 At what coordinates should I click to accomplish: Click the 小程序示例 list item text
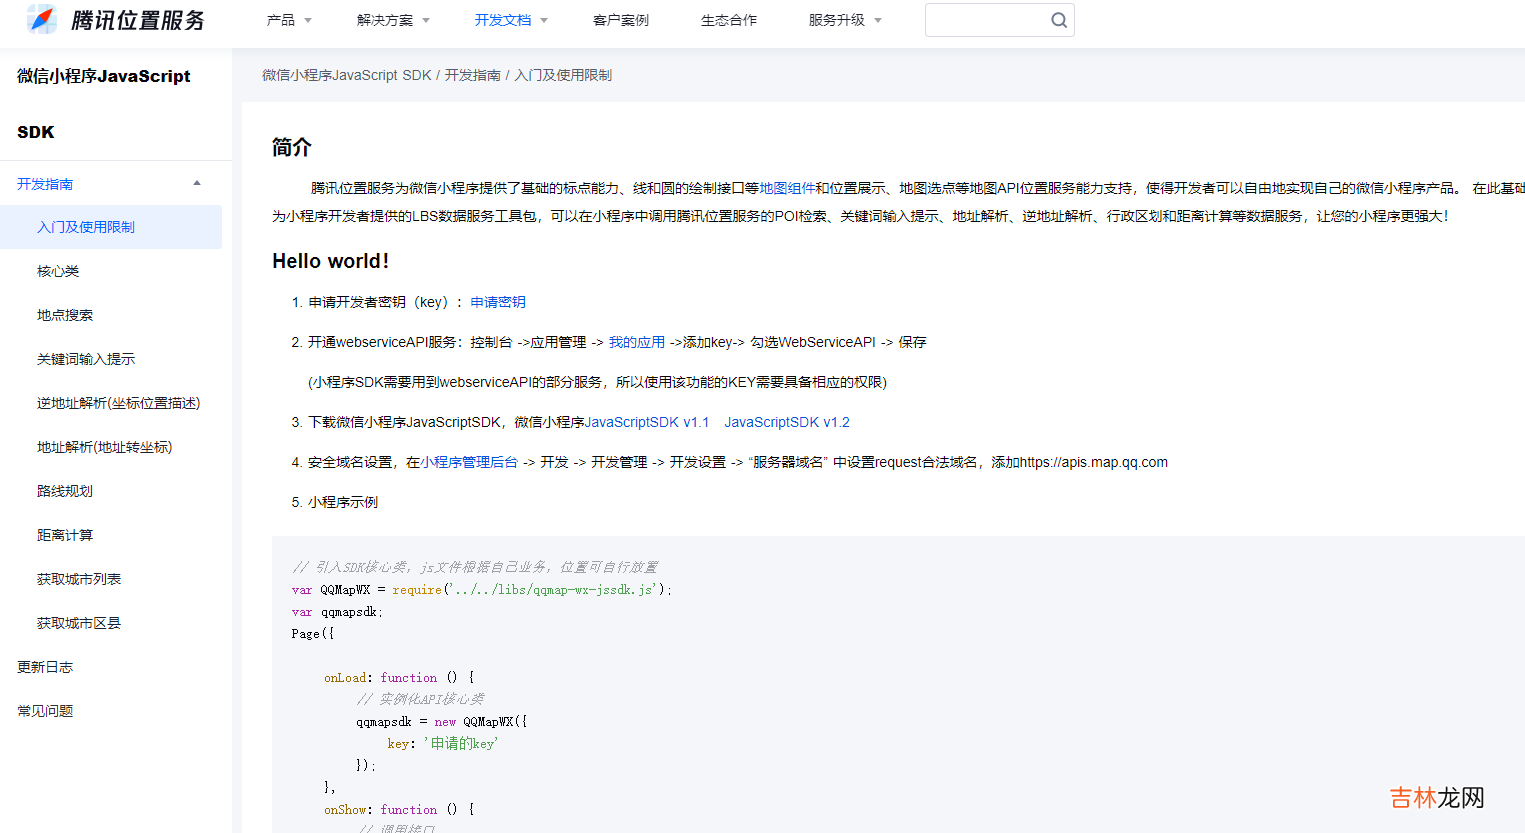coord(343,502)
